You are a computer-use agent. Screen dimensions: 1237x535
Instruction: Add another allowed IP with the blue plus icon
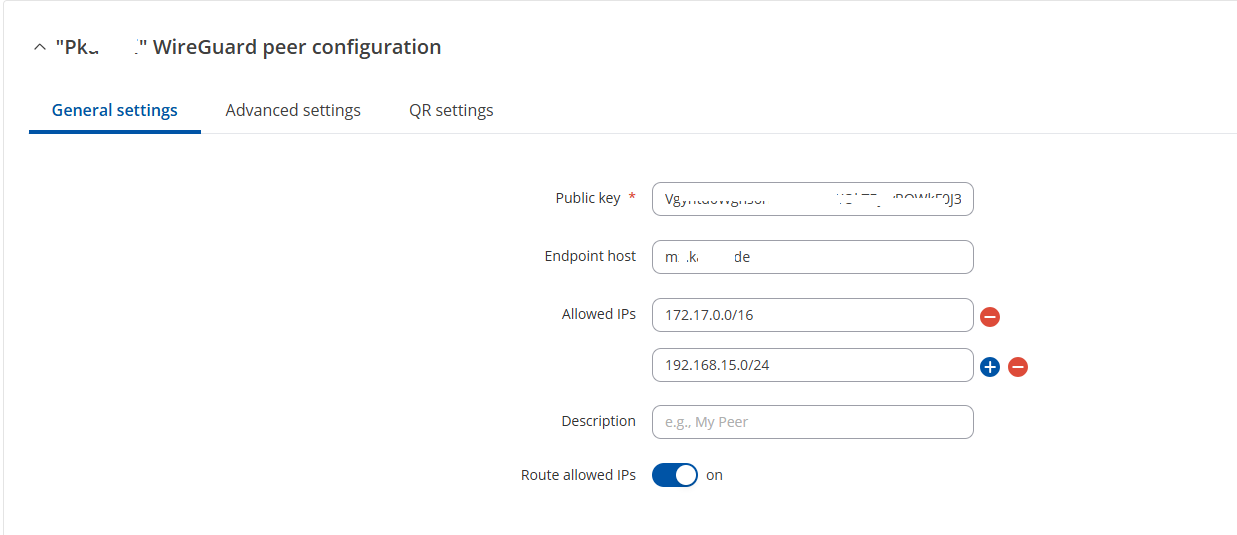tap(990, 367)
